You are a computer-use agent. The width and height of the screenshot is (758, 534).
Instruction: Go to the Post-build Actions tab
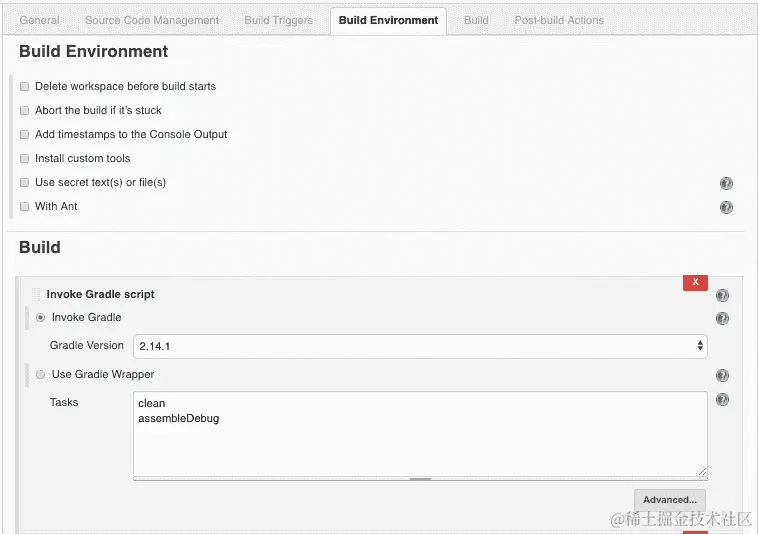[559, 20]
